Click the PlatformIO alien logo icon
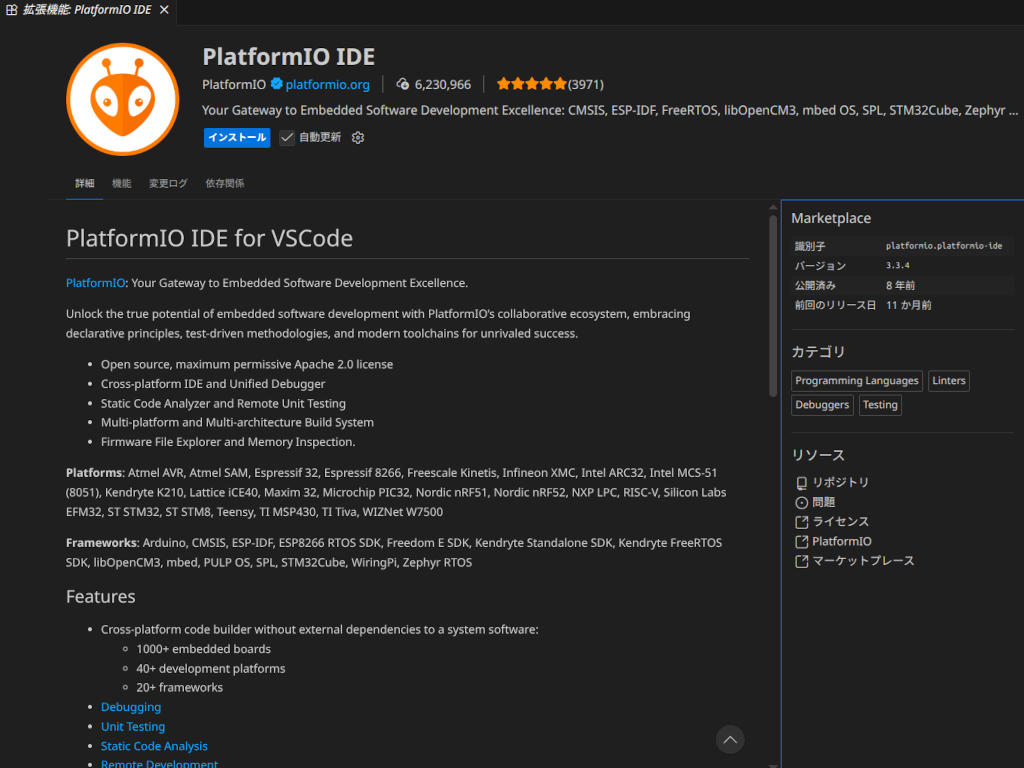This screenshot has height=768, width=1024. 122,99
